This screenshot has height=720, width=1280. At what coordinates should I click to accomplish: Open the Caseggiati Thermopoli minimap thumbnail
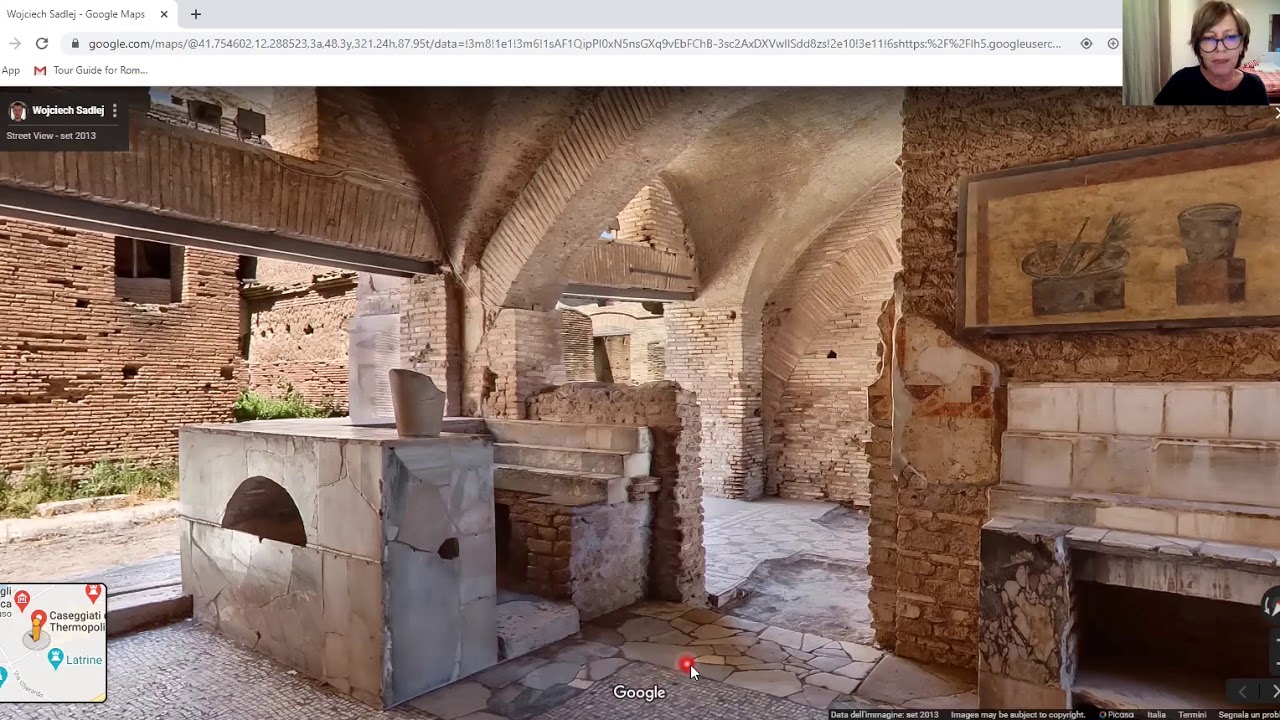53,643
